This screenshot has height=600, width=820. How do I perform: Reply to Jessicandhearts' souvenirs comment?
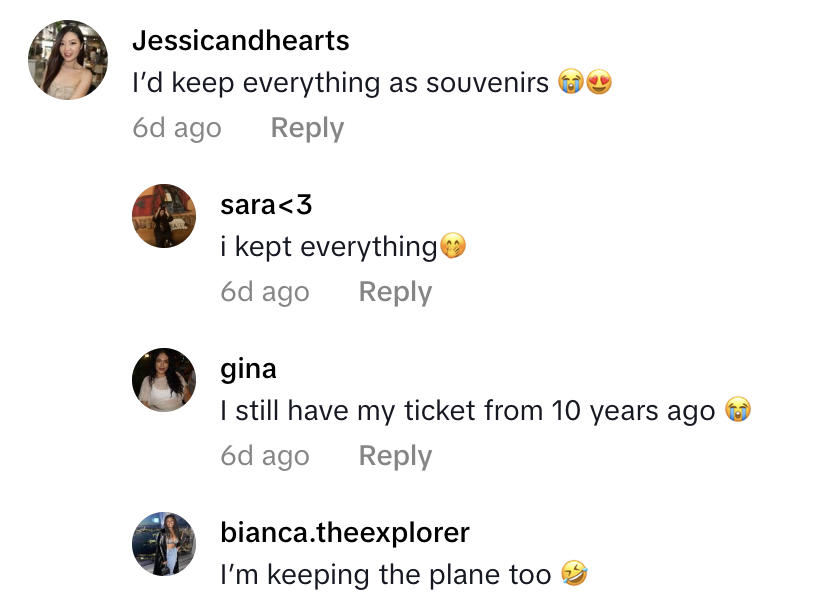tap(307, 128)
